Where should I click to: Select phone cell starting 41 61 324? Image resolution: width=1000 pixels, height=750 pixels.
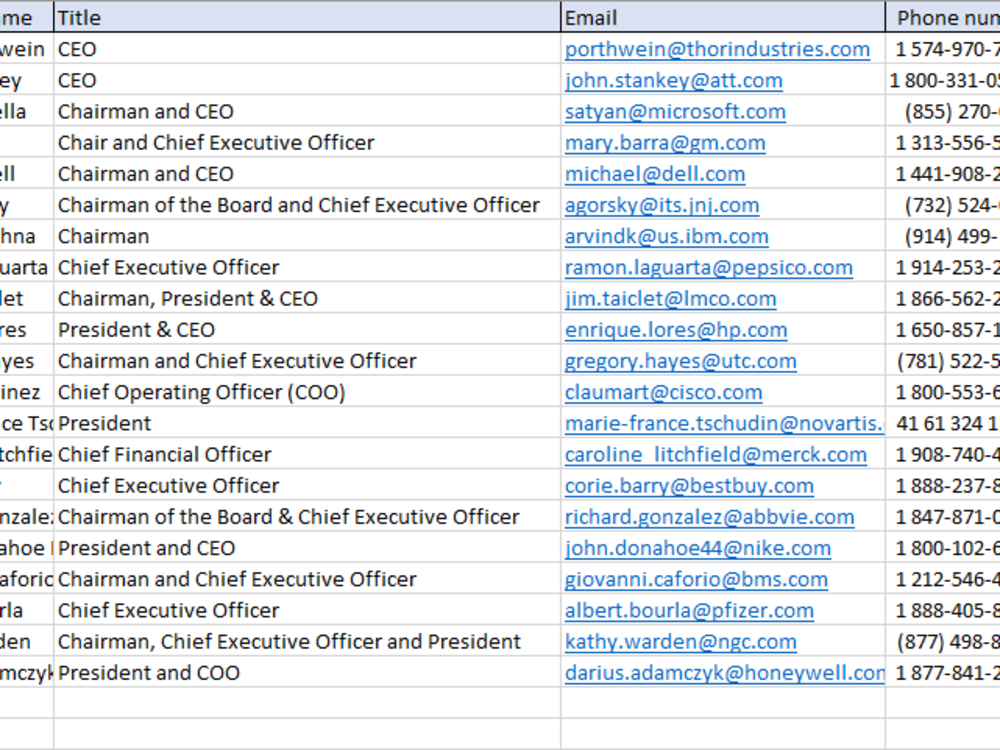tap(943, 423)
